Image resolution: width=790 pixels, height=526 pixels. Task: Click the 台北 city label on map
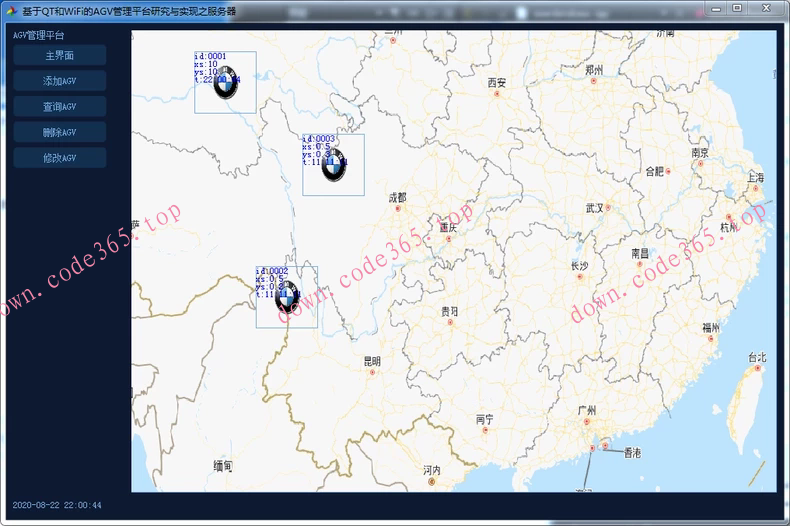pos(757,357)
